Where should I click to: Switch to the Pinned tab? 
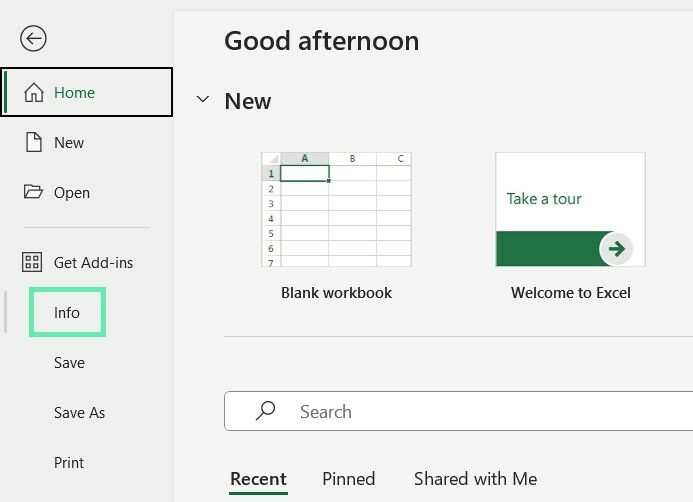point(349,479)
